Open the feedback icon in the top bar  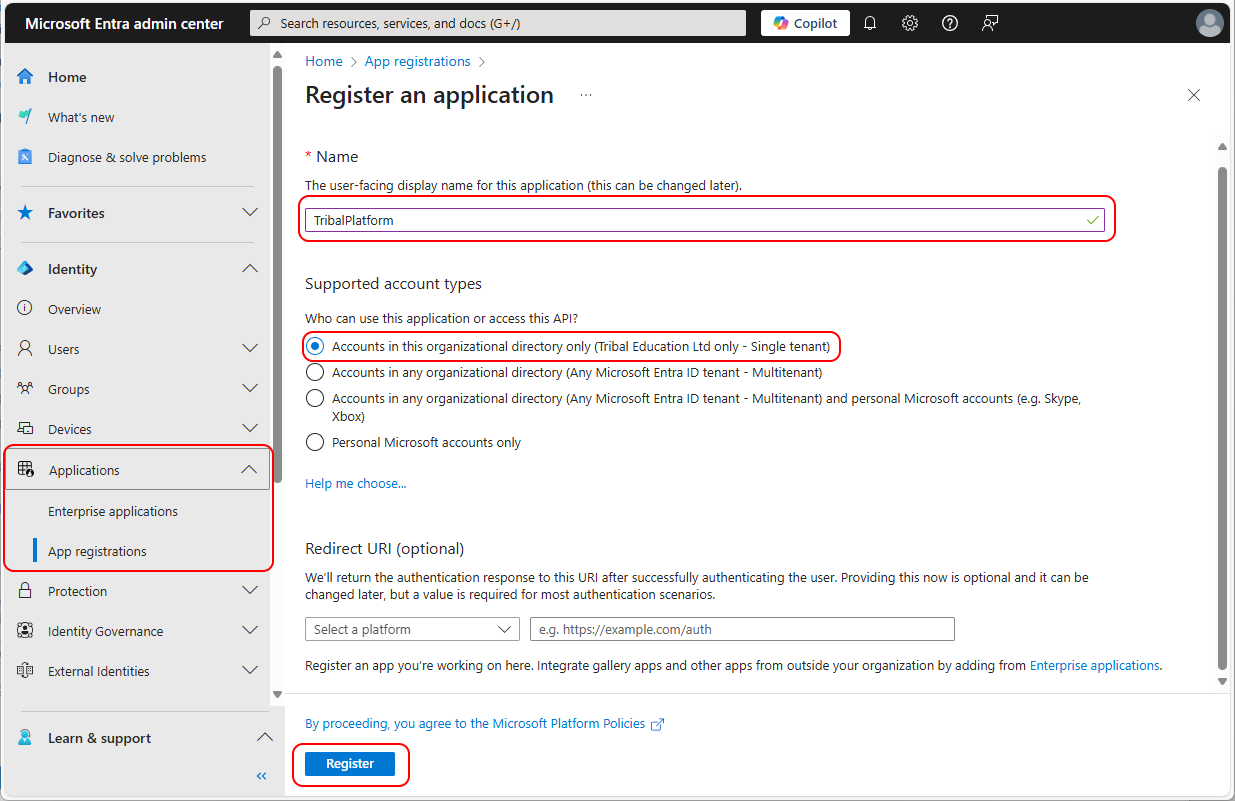tap(989, 22)
